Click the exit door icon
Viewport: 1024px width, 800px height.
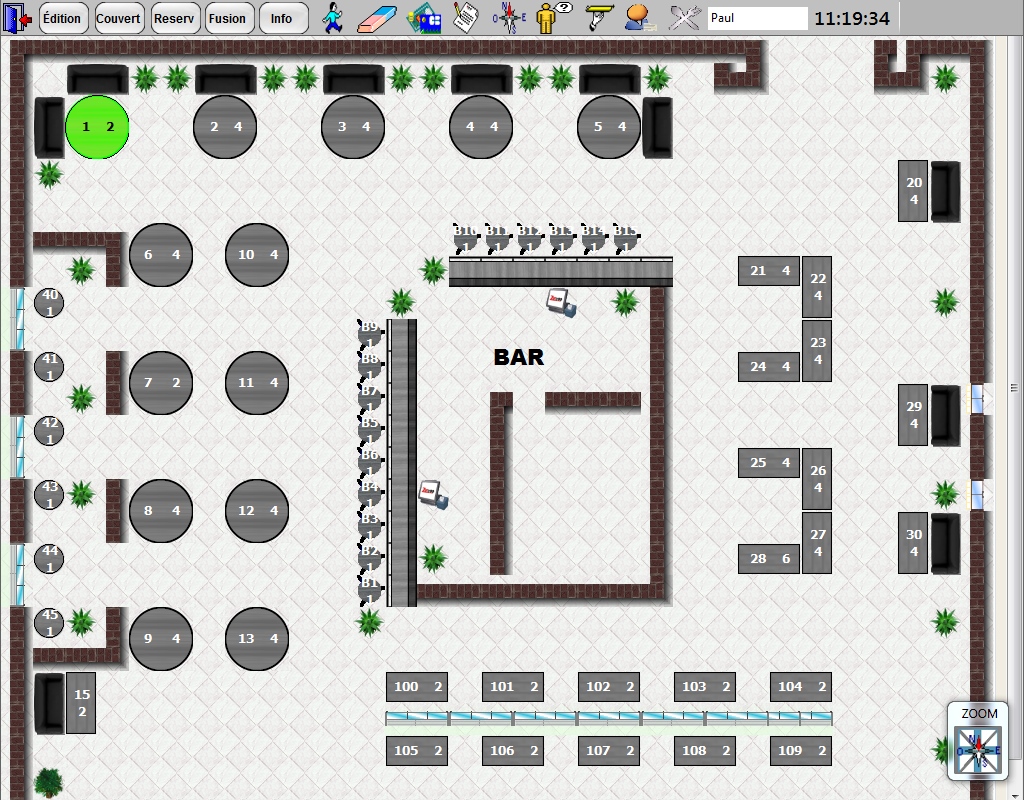(x=18, y=17)
